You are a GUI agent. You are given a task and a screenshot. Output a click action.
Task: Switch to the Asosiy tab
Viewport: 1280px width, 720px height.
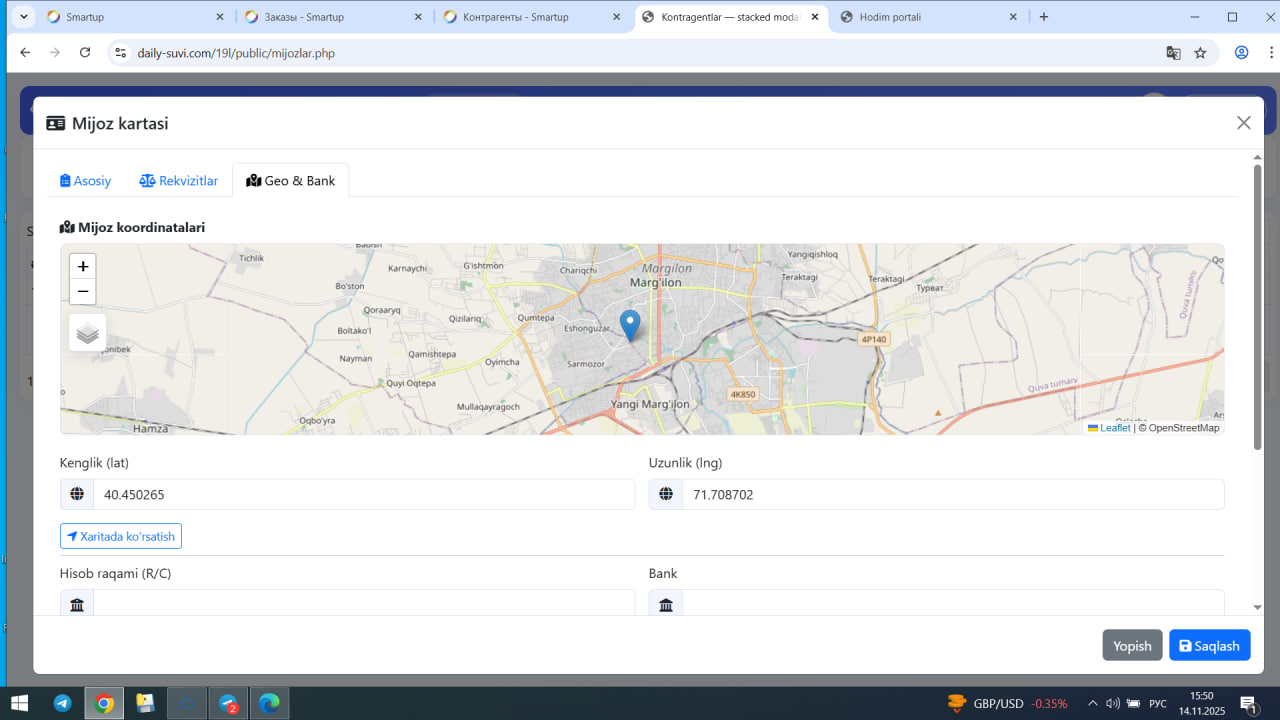click(x=85, y=181)
